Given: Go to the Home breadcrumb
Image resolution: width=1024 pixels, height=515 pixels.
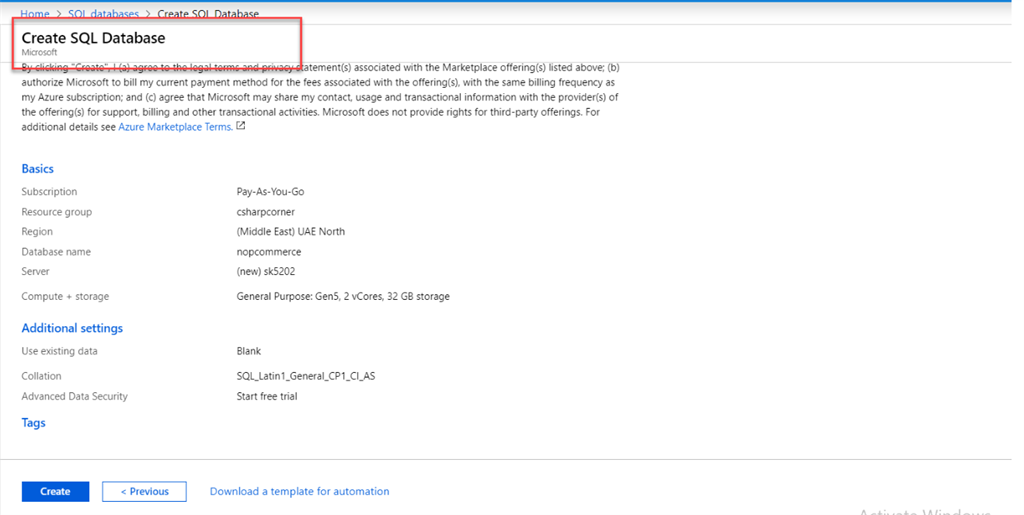Looking at the screenshot, I should (x=35, y=14).
